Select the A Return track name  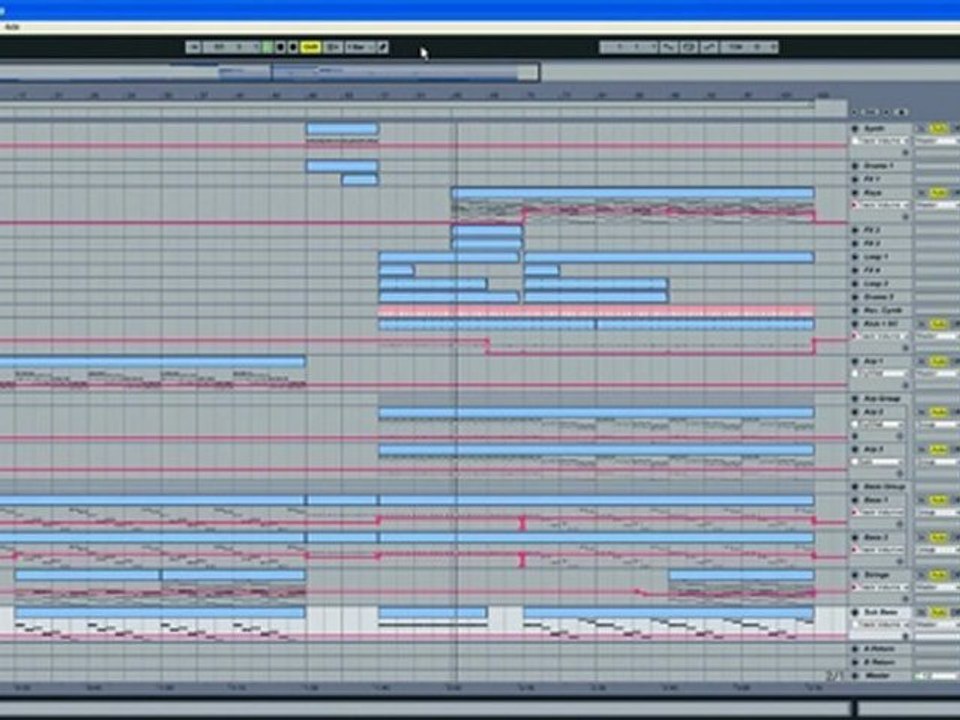click(879, 649)
